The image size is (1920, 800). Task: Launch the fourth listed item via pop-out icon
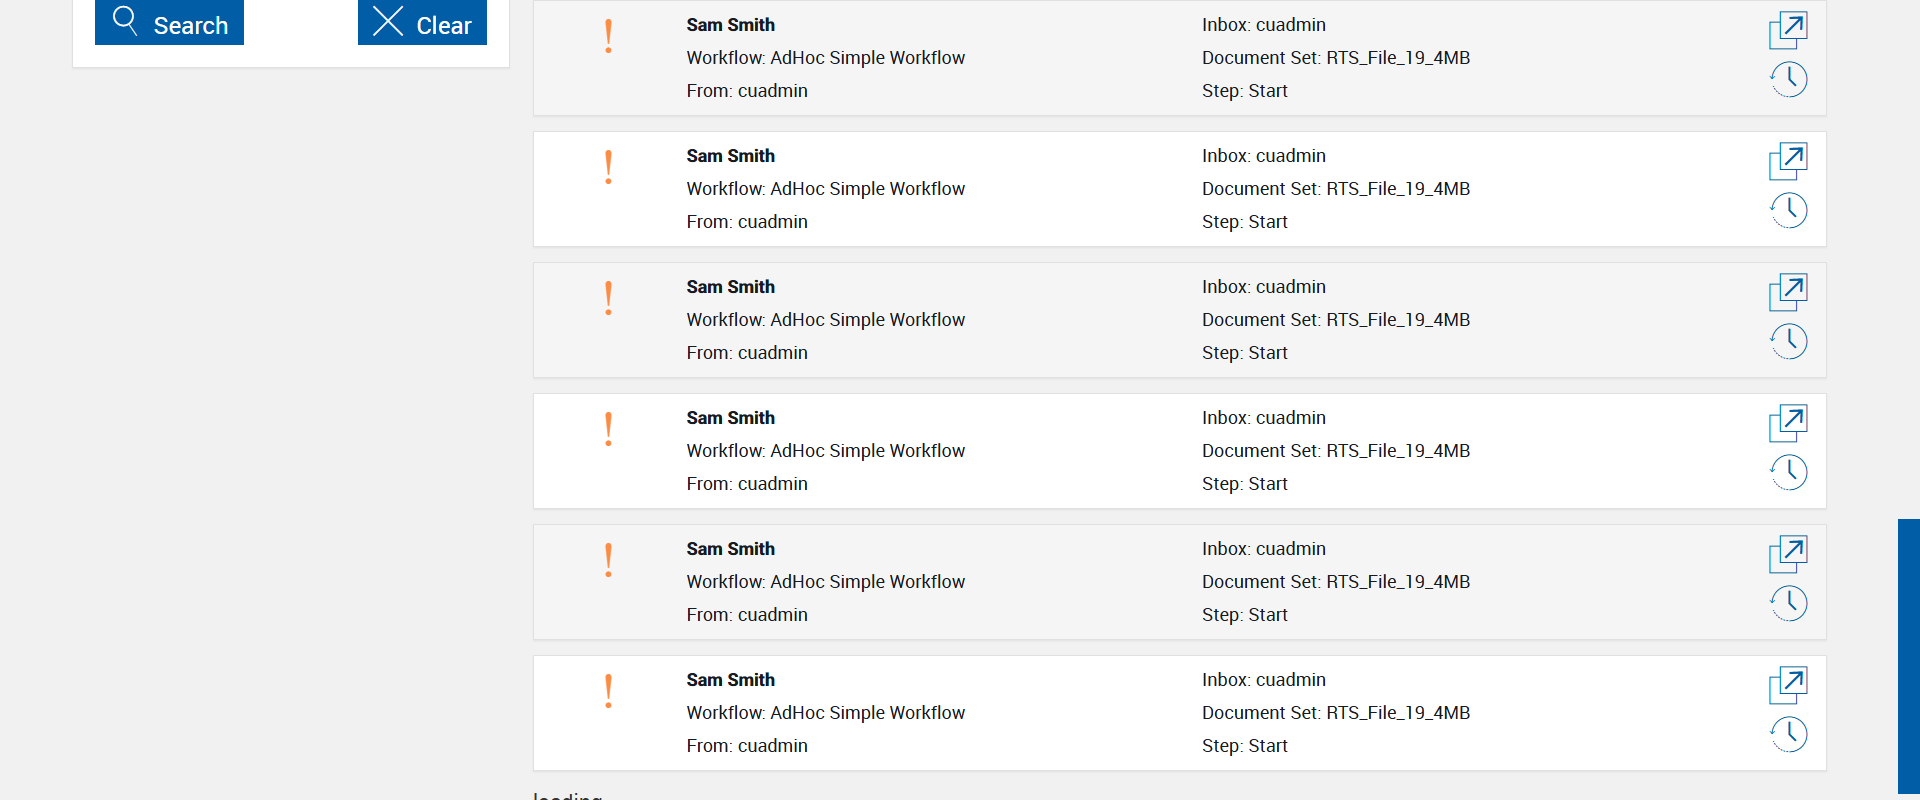point(1788,423)
